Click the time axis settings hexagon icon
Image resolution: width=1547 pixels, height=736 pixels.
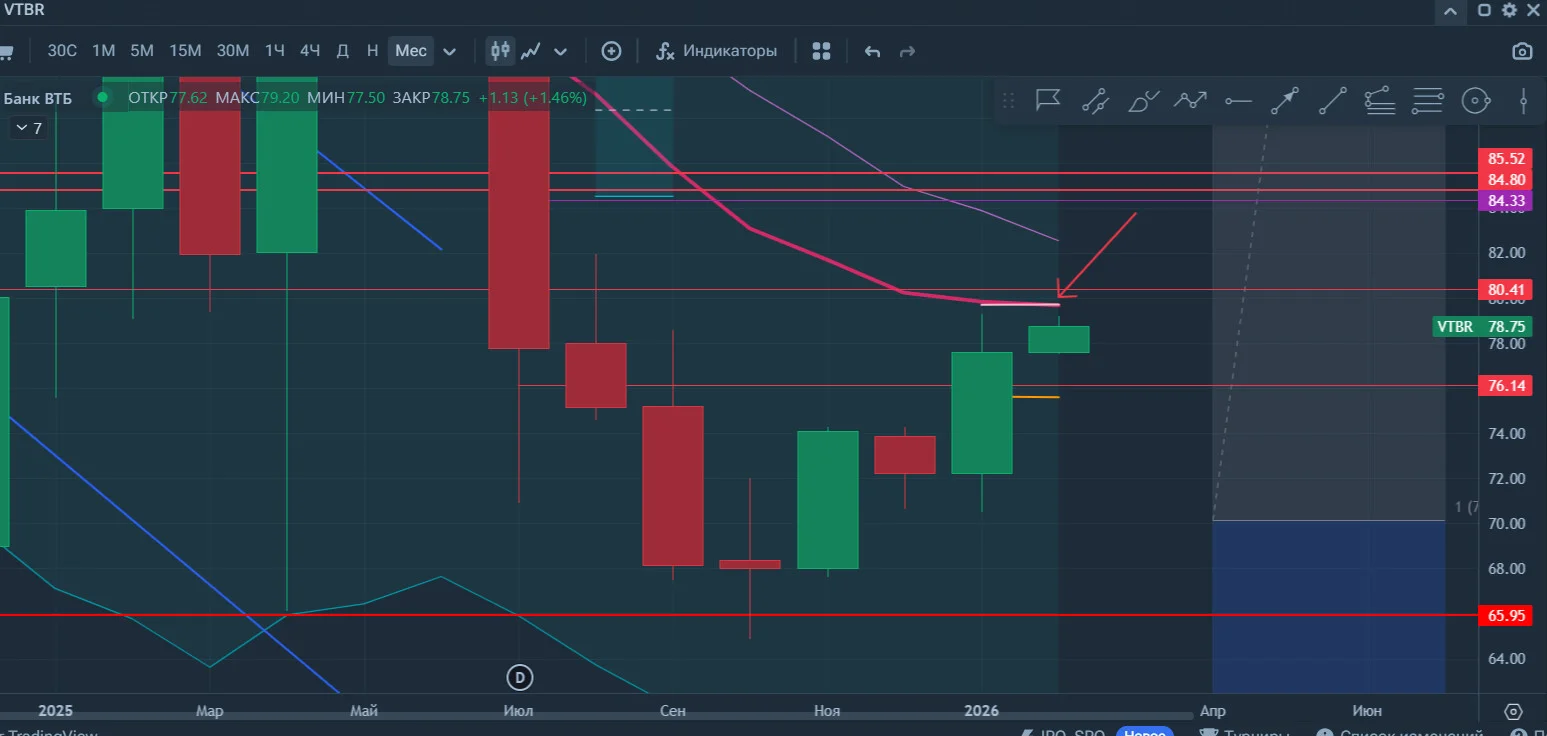1512,711
